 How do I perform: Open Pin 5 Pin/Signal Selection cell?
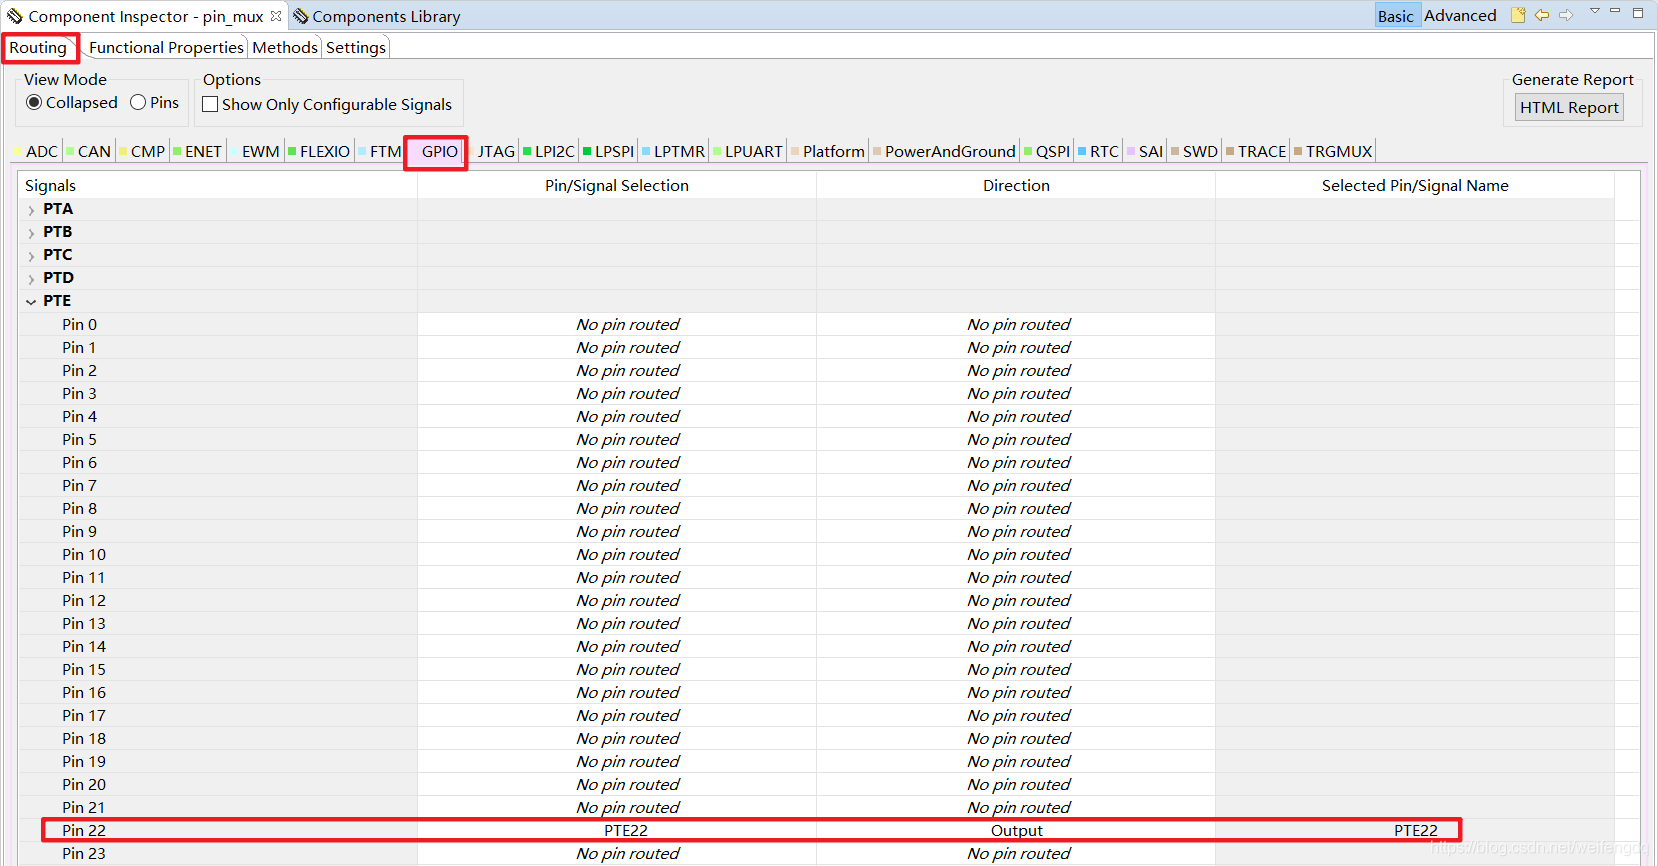click(x=617, y=439)
